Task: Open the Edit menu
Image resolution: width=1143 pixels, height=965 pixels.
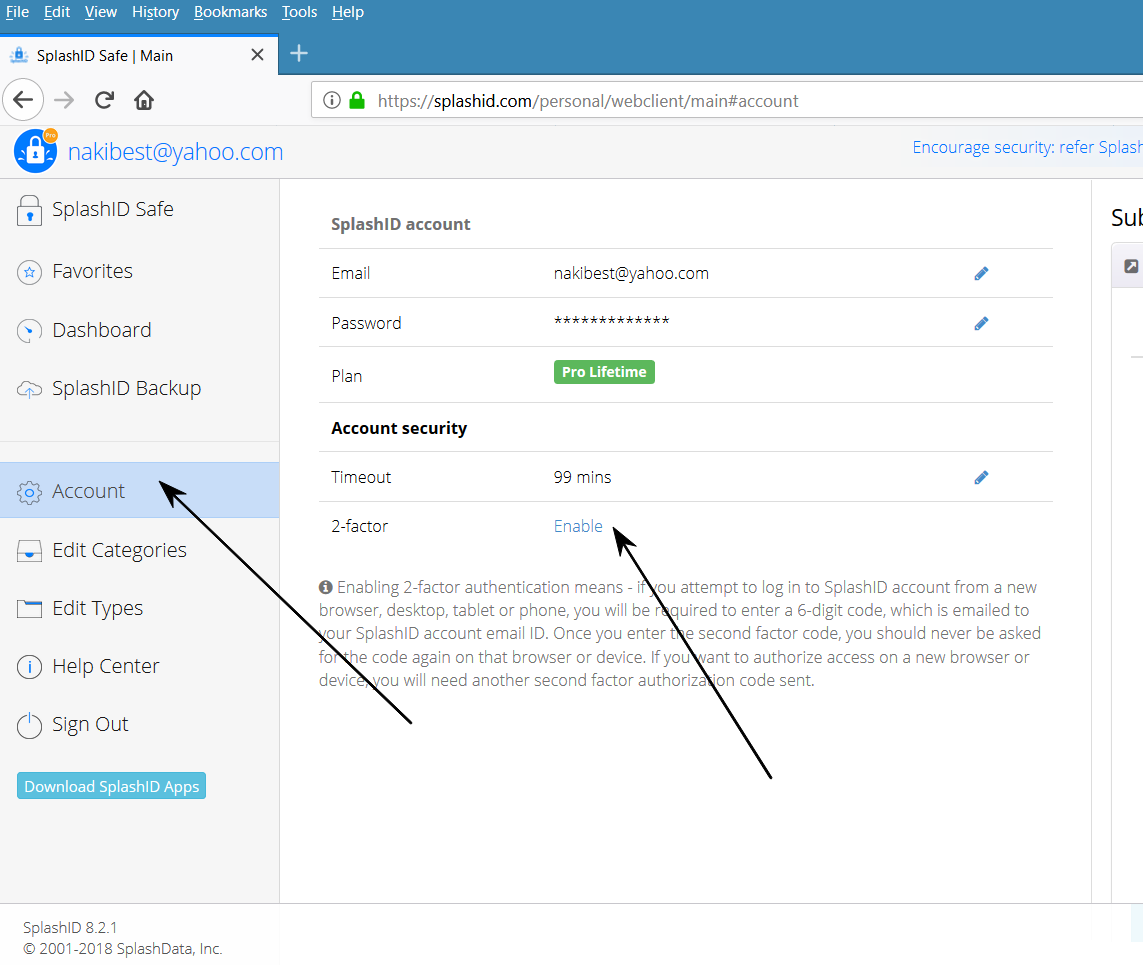Action: point(57,12)
